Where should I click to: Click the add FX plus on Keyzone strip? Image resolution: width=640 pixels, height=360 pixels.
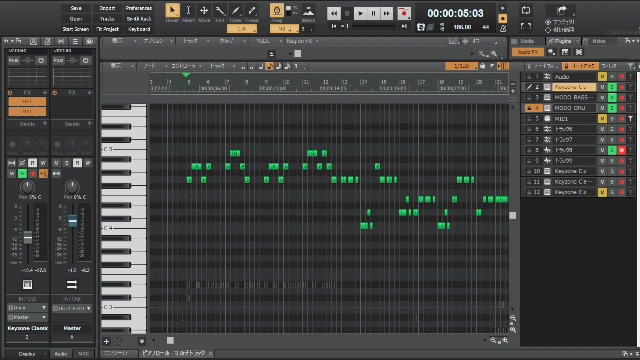pyautogui.click(x=45, y=93)
